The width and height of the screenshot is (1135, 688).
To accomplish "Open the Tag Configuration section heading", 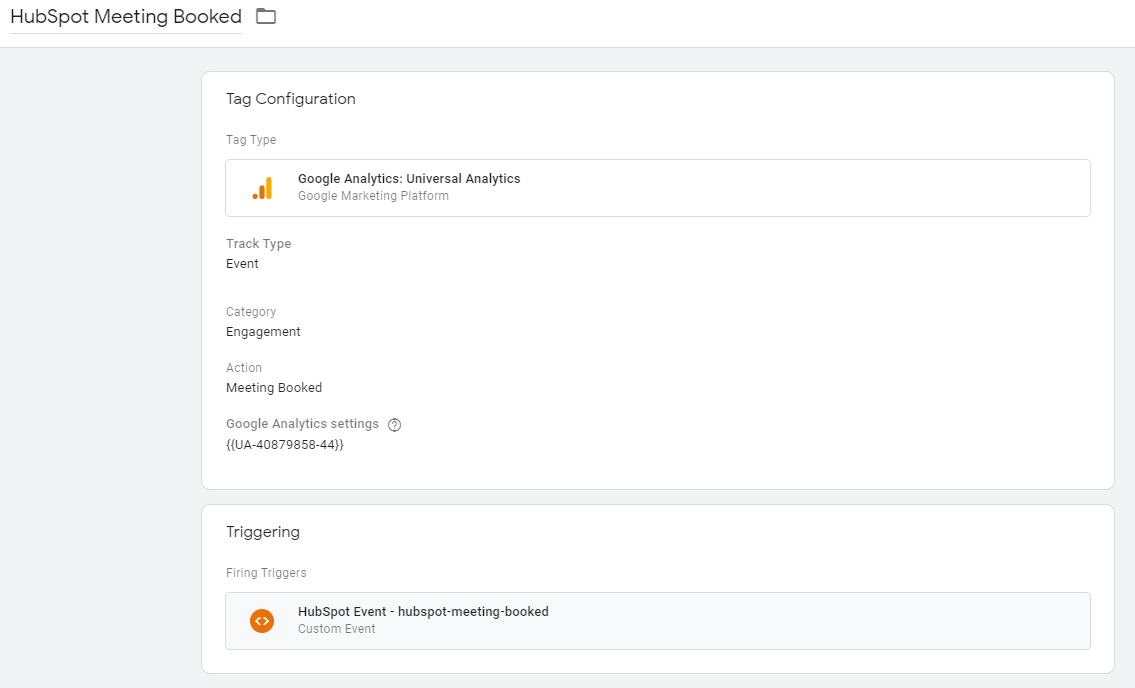I will [x=291, y=99].
